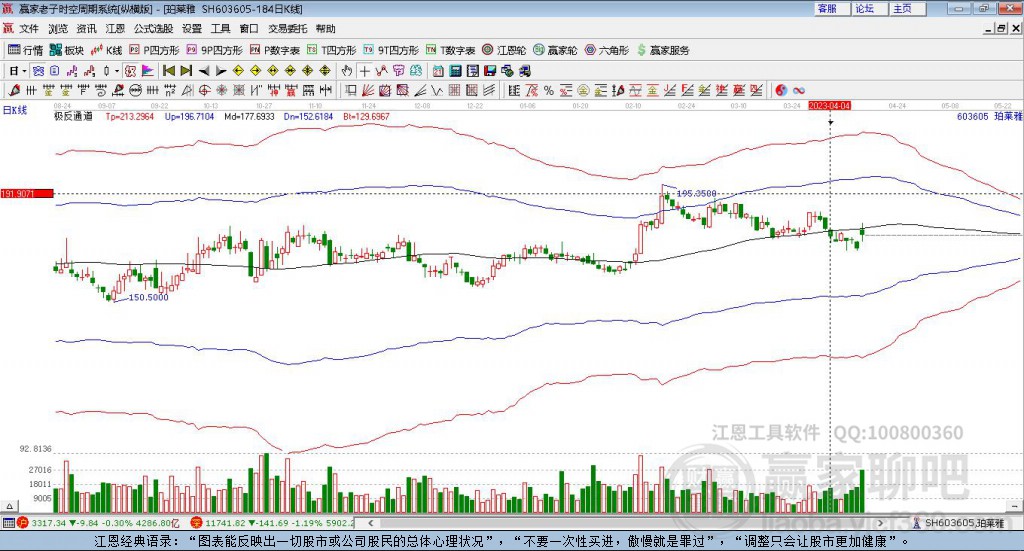Click the Tp=213.2964 indicator value
This screenshot has height=551, width=1024.
(x=130, y=116)
